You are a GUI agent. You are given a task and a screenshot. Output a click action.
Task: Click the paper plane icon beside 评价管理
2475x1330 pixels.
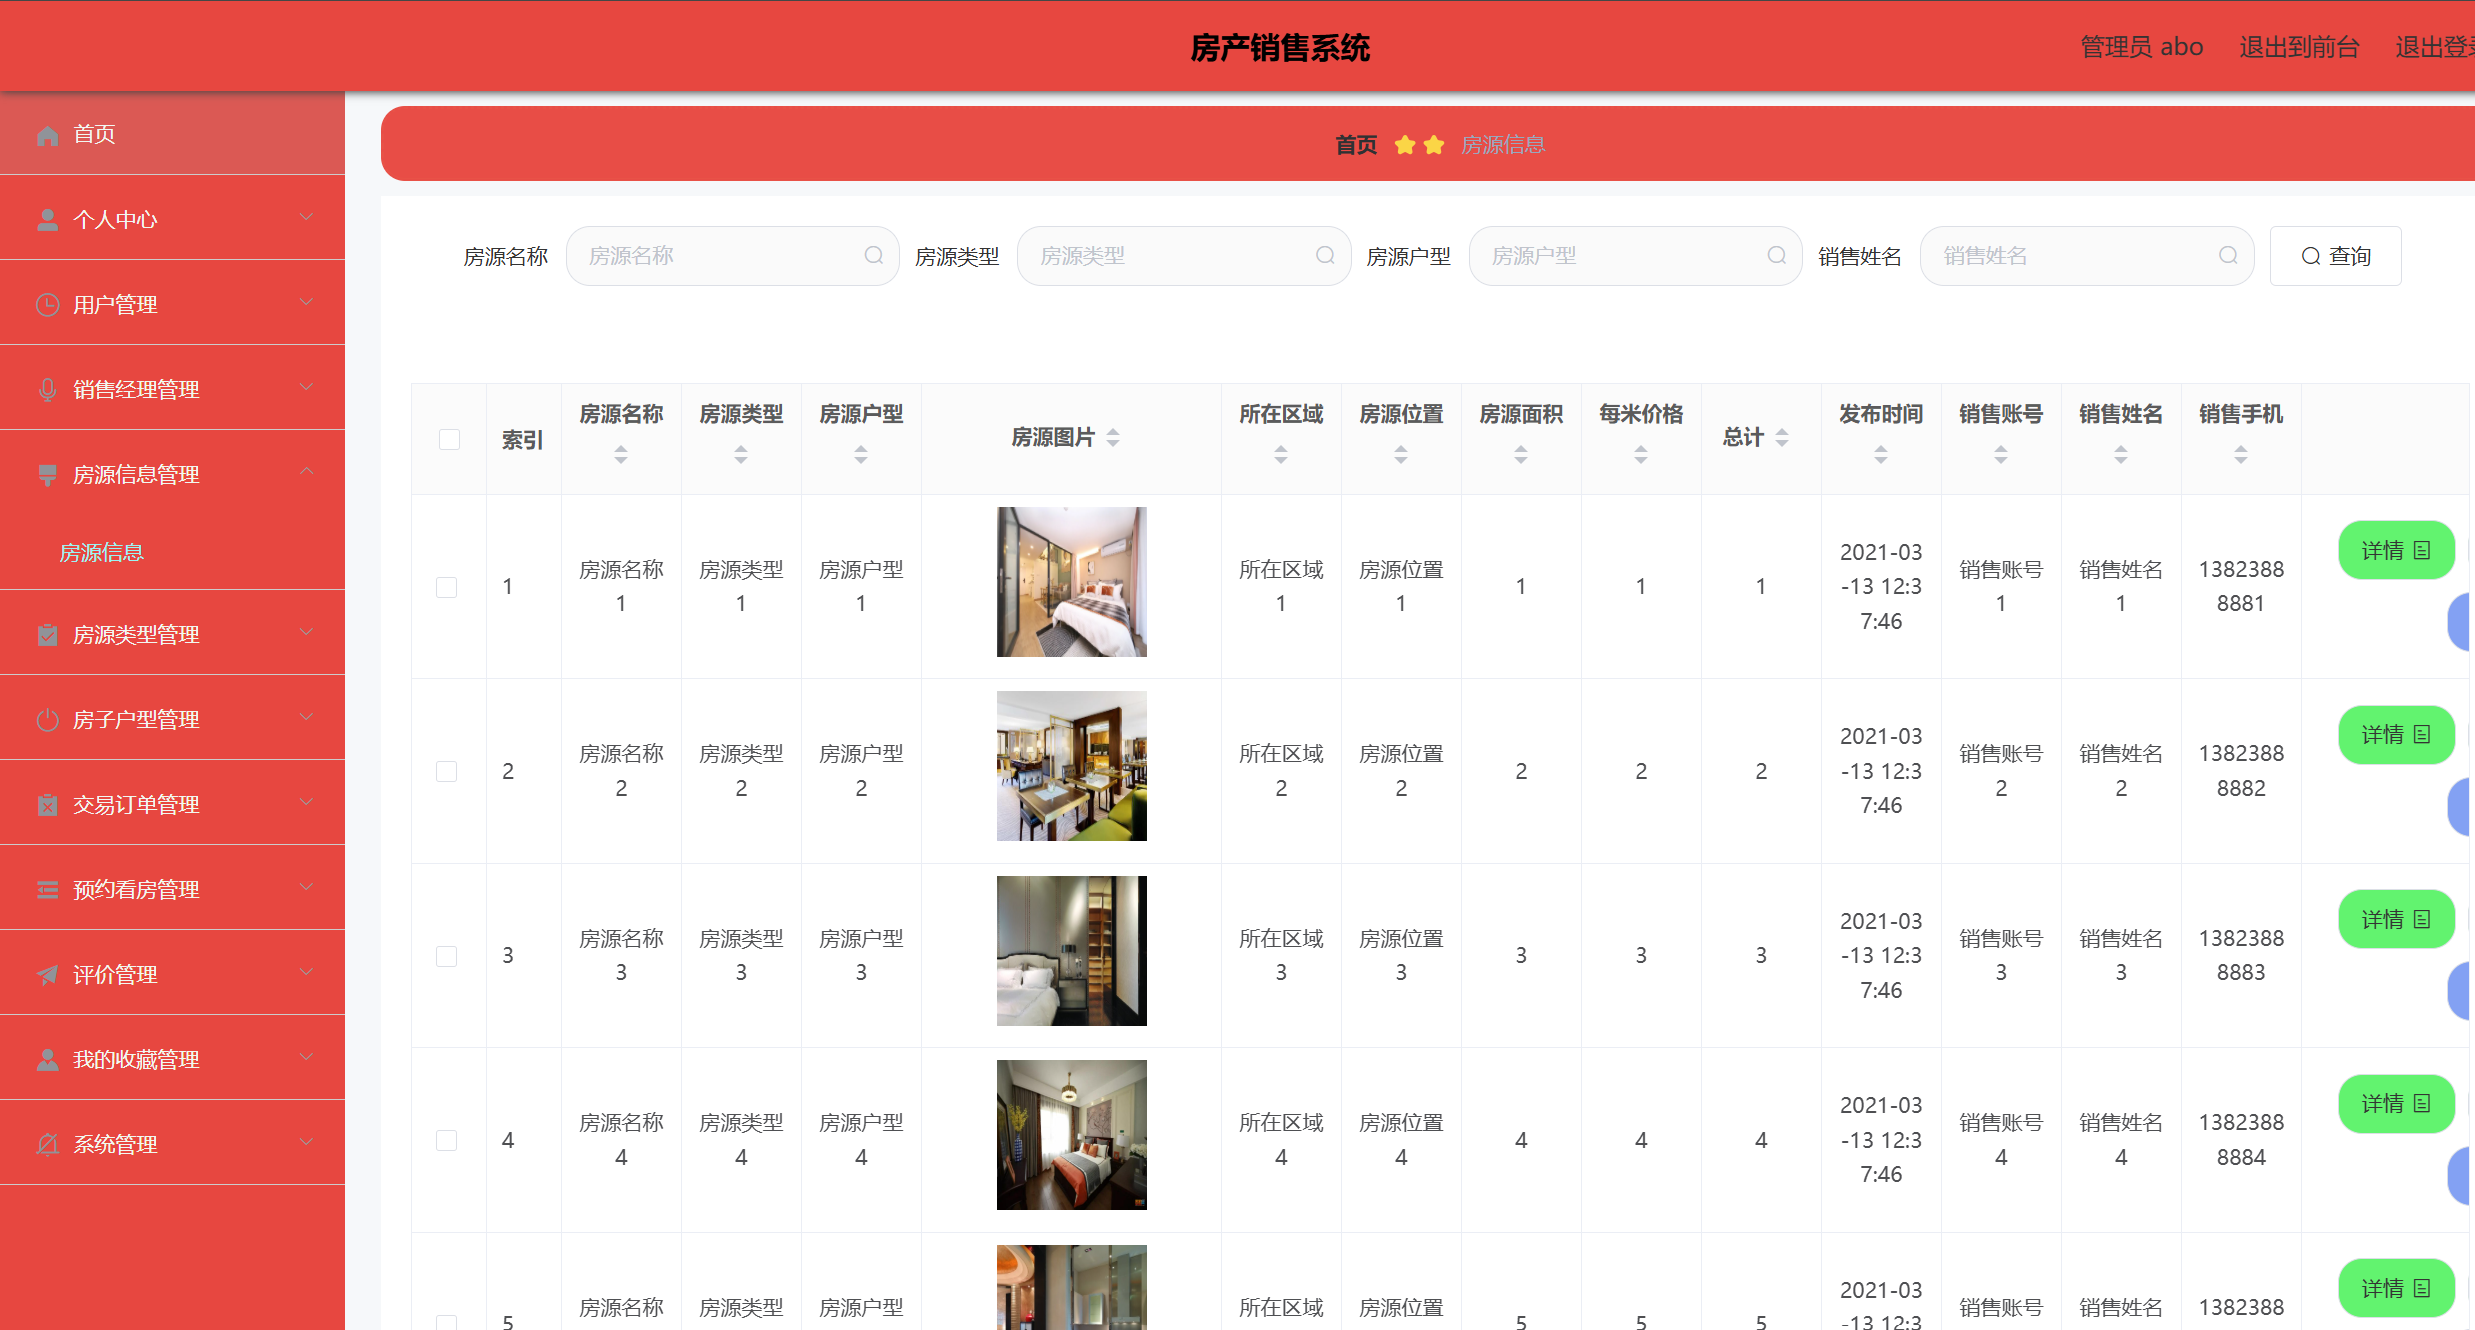point(47,975)
